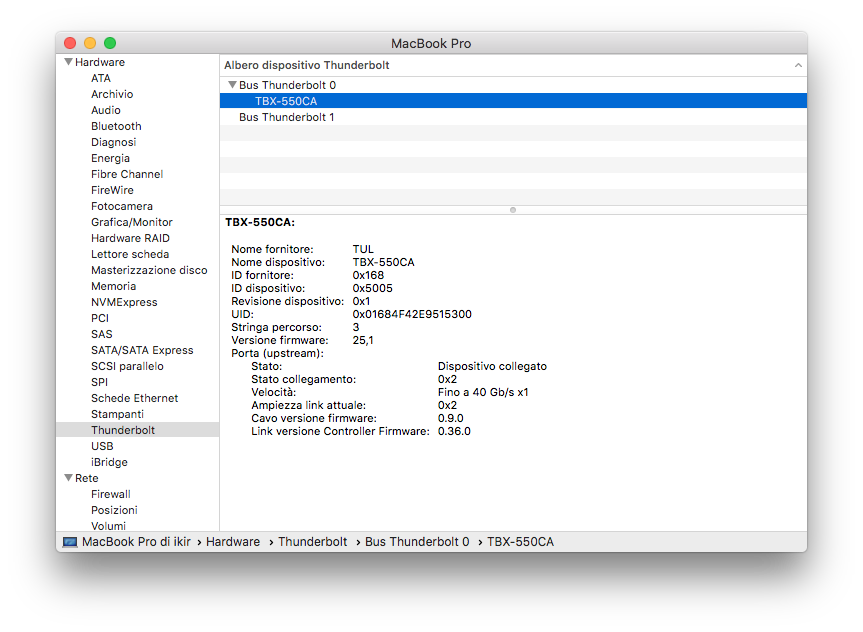Click Thunderbolt in the path bar
This screenshot has height=632, width=863.
[313, 542]
